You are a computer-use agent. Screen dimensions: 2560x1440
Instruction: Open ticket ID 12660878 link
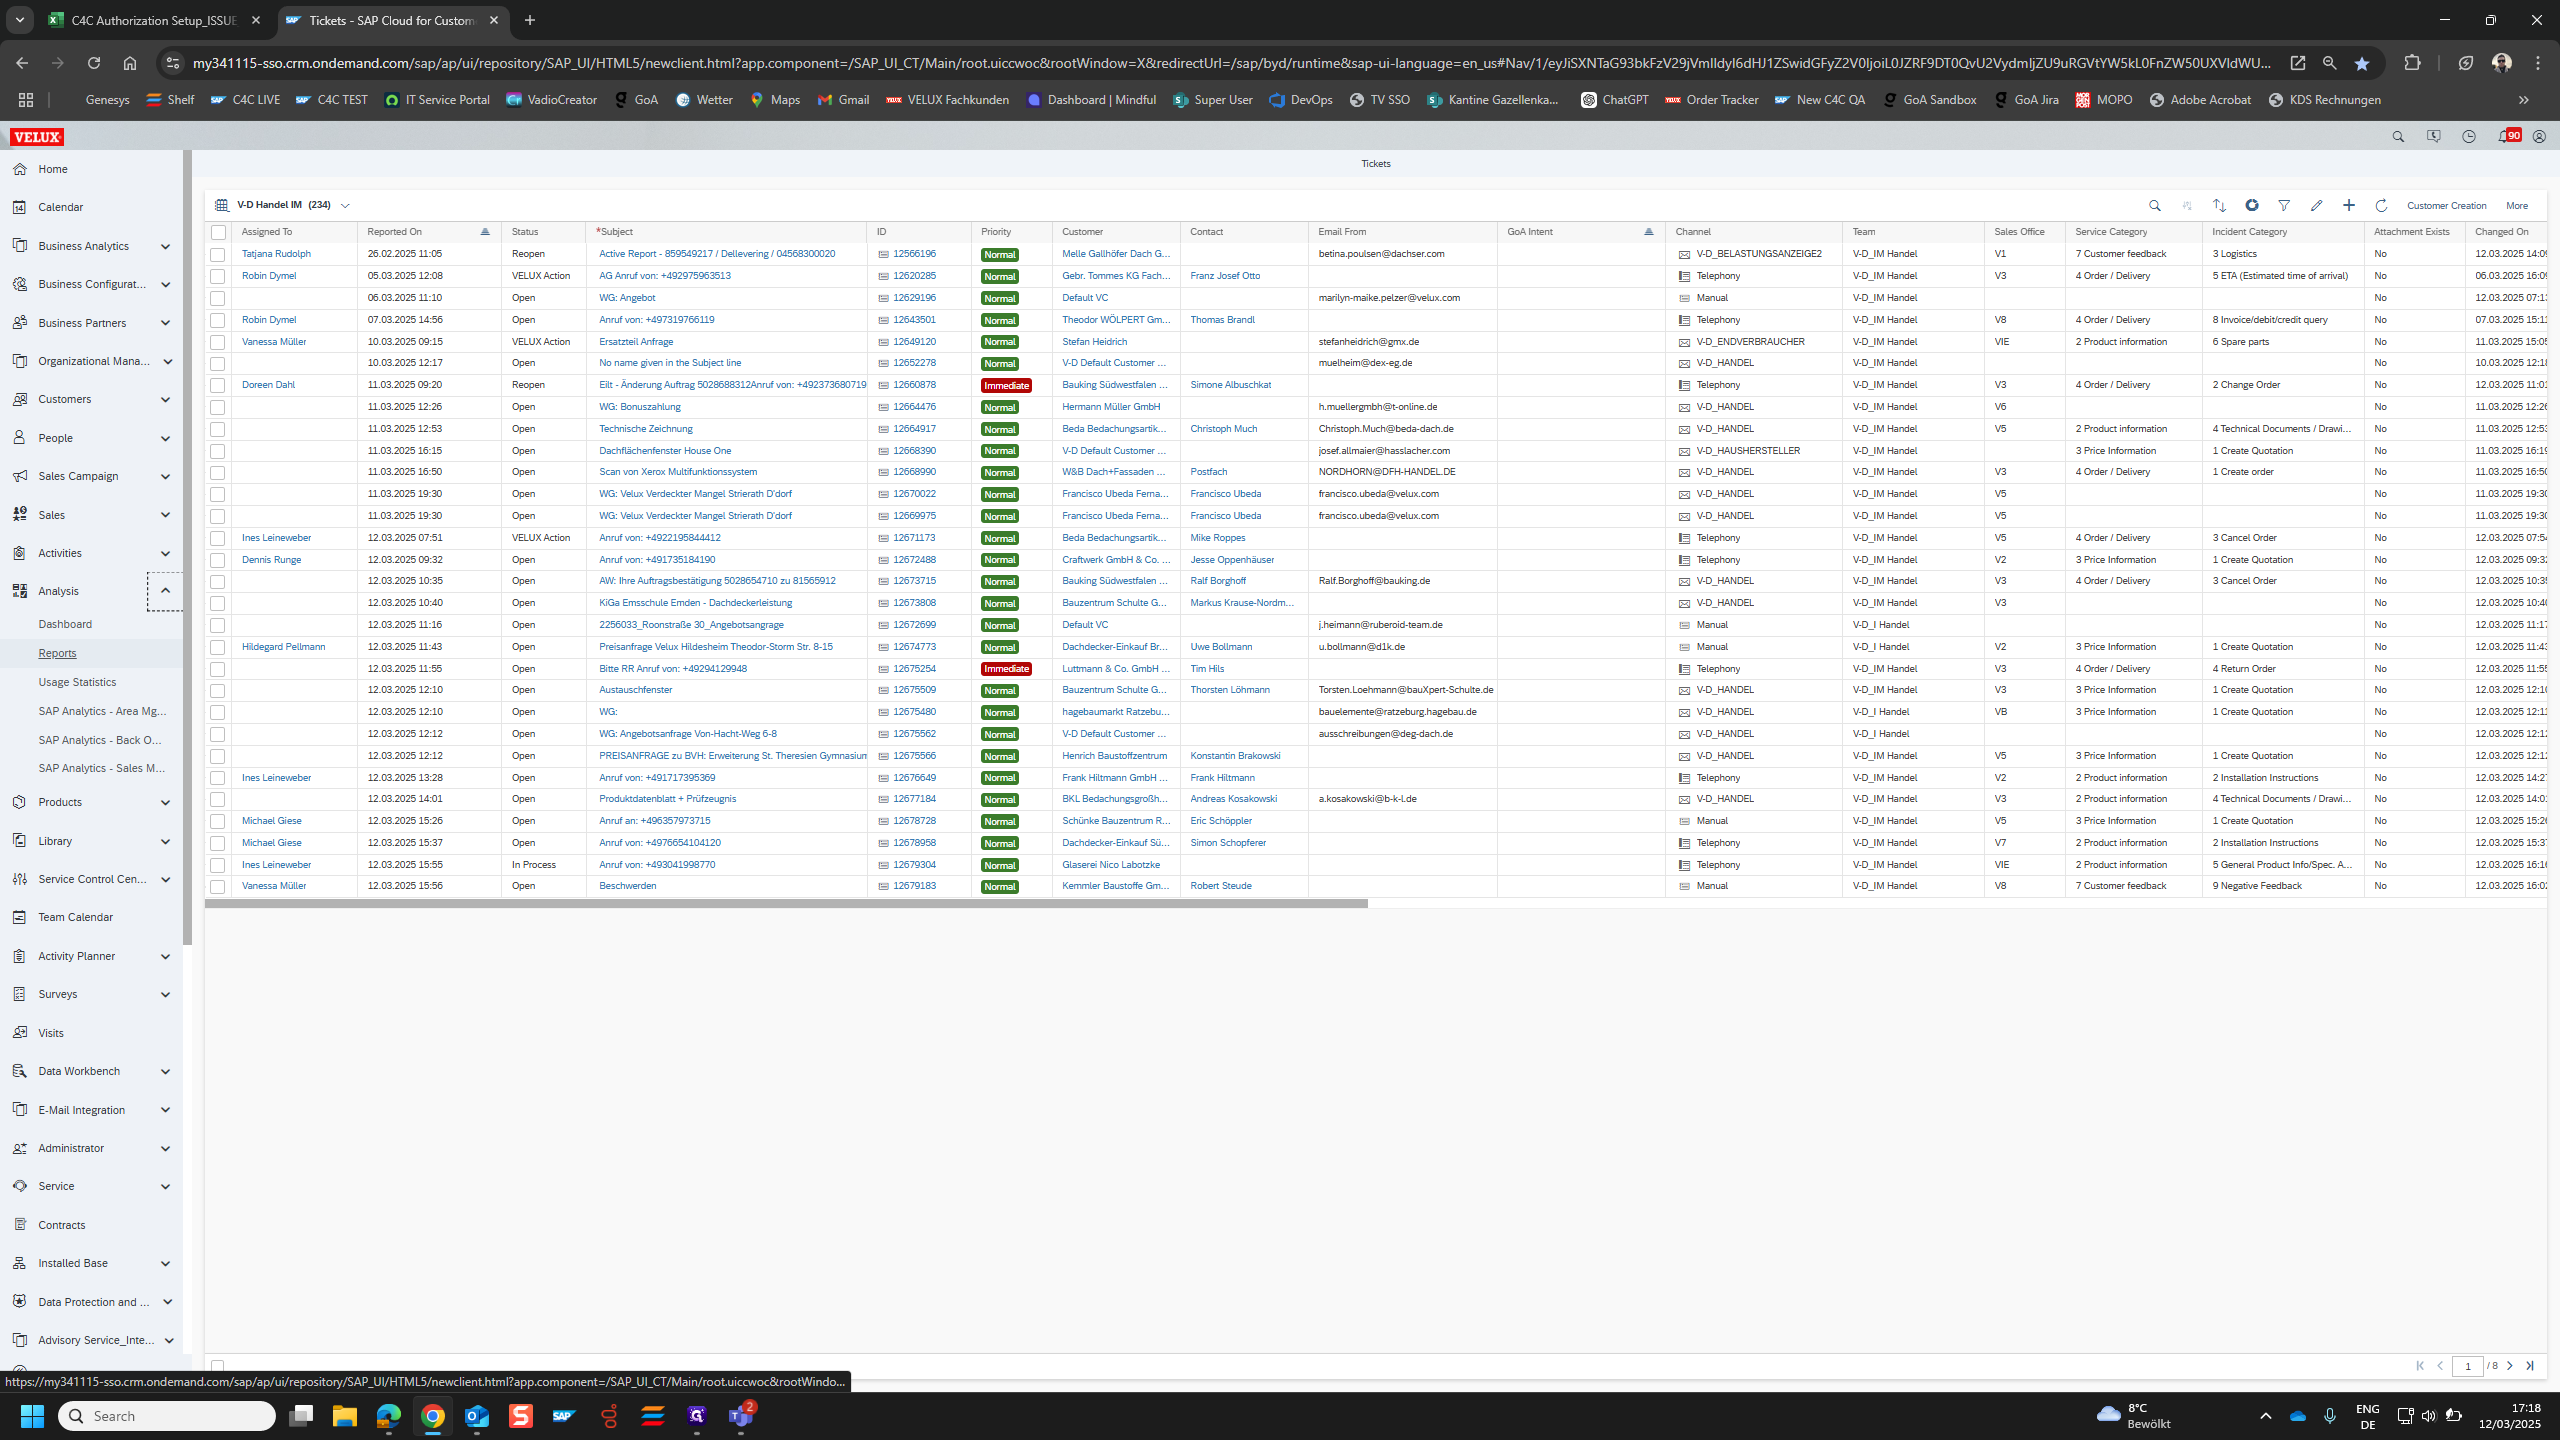914,385
